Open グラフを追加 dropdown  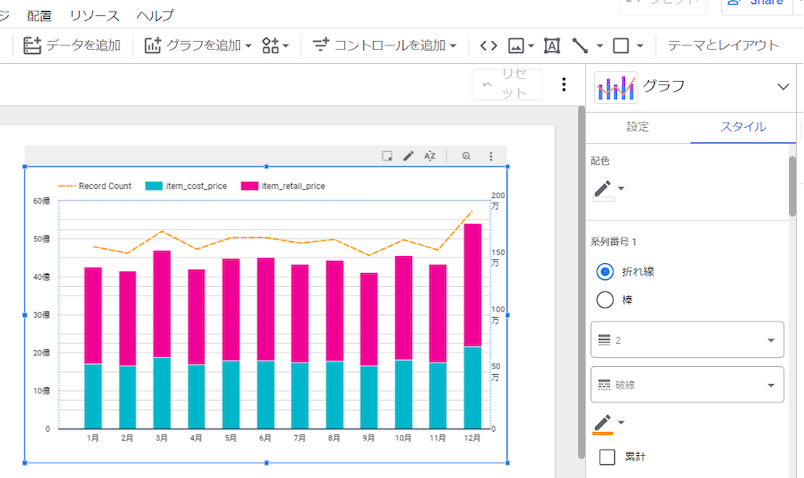pyautogui.click(x=198, y=46)
